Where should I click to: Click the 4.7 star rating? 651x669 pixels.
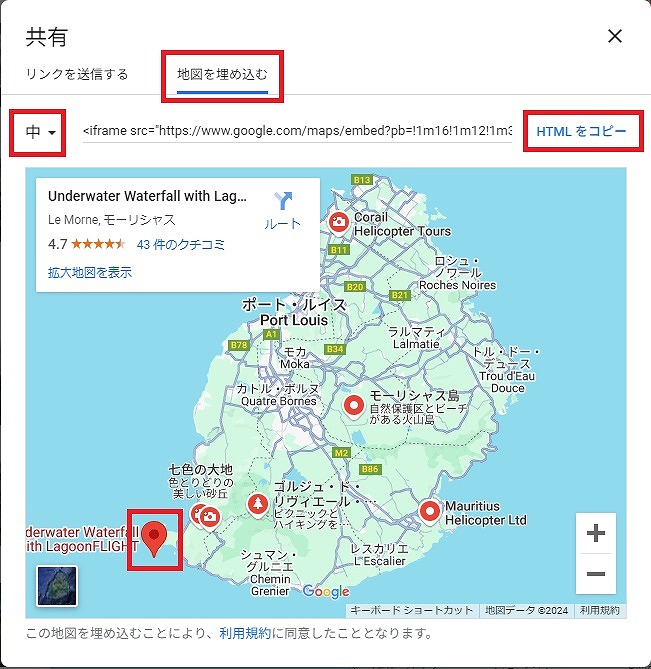pos(87,244)
